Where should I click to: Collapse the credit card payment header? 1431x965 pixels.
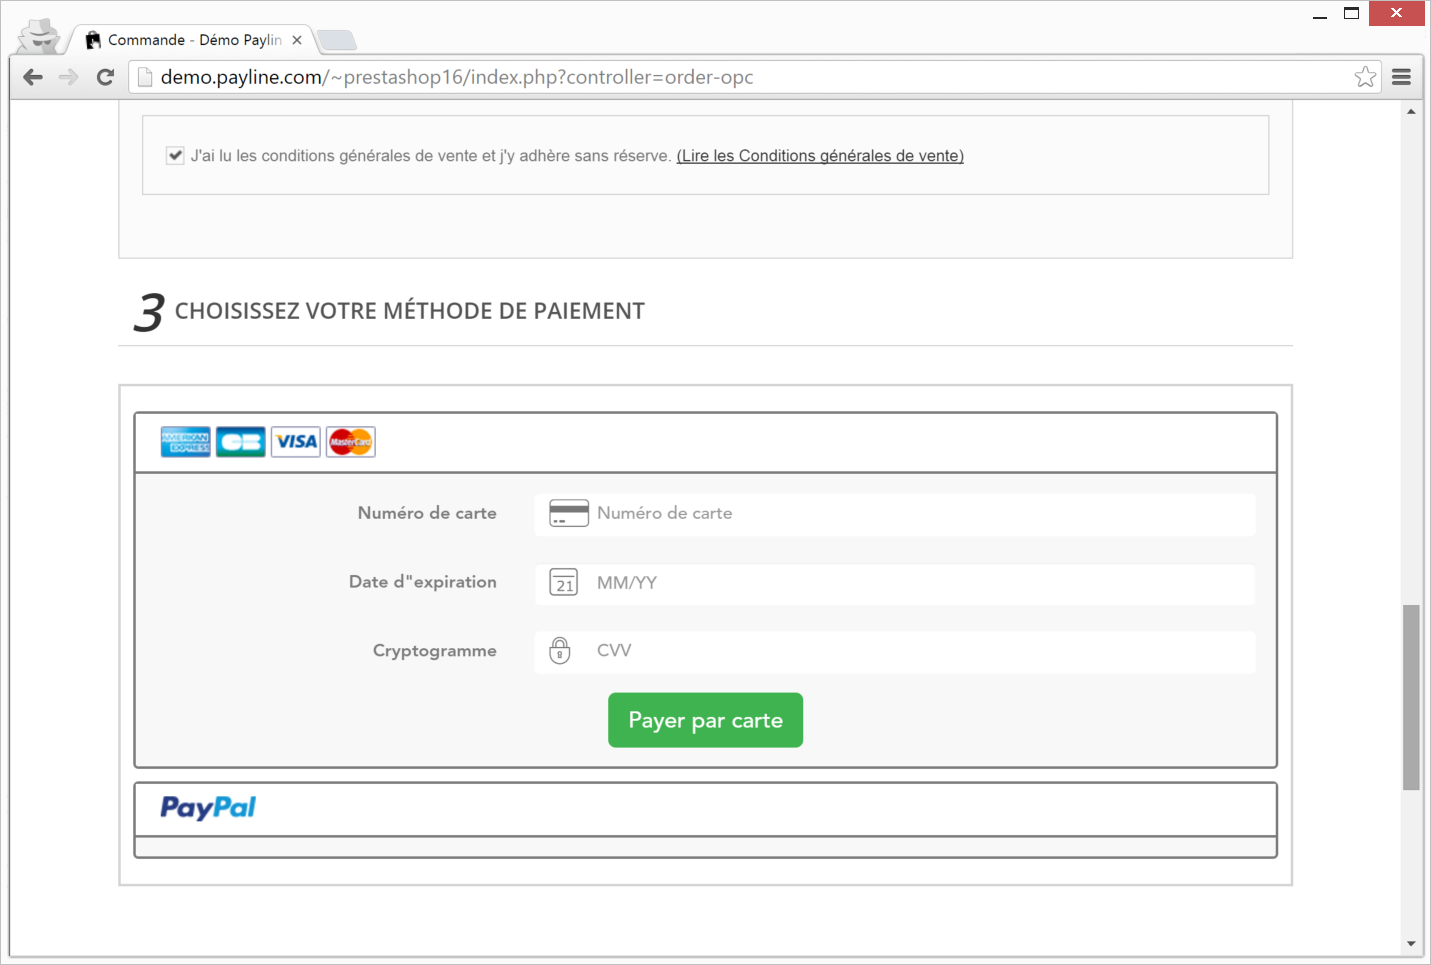tap(706, 442)
